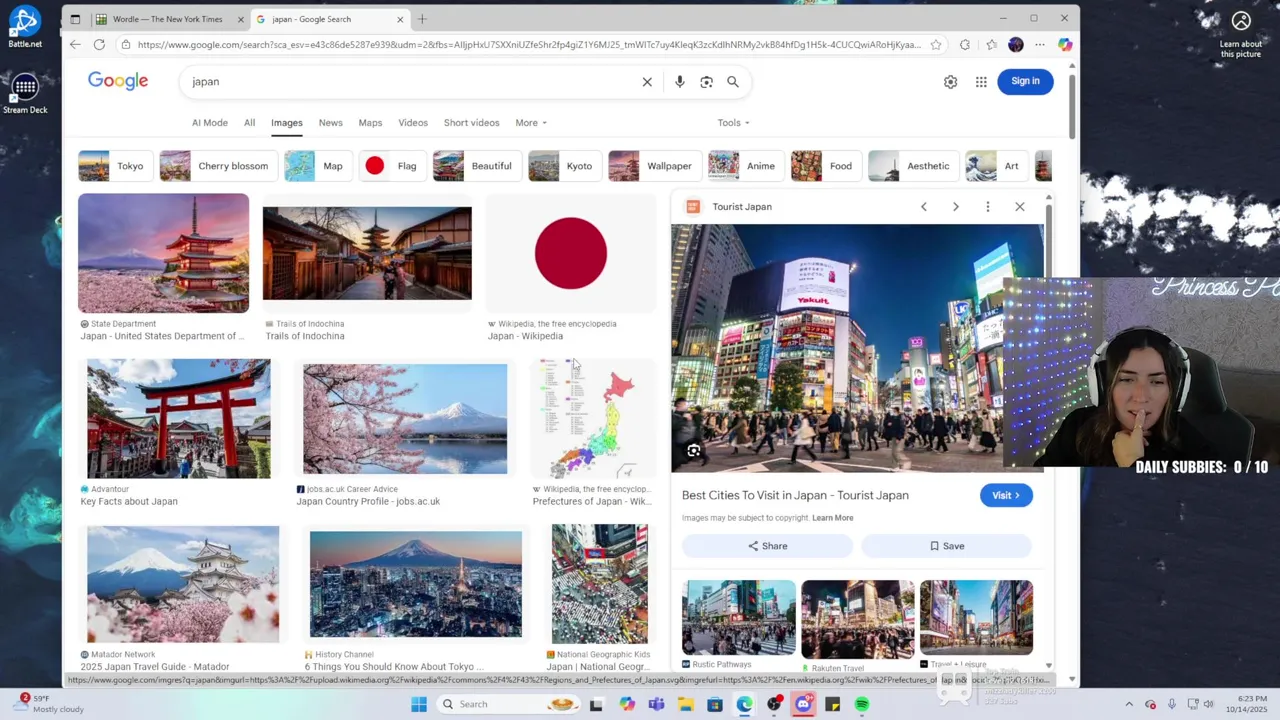The width and height of the screenshot is (1280, 720).
Task: Close the Wordle tab
Action: click(x=241, y=19)
